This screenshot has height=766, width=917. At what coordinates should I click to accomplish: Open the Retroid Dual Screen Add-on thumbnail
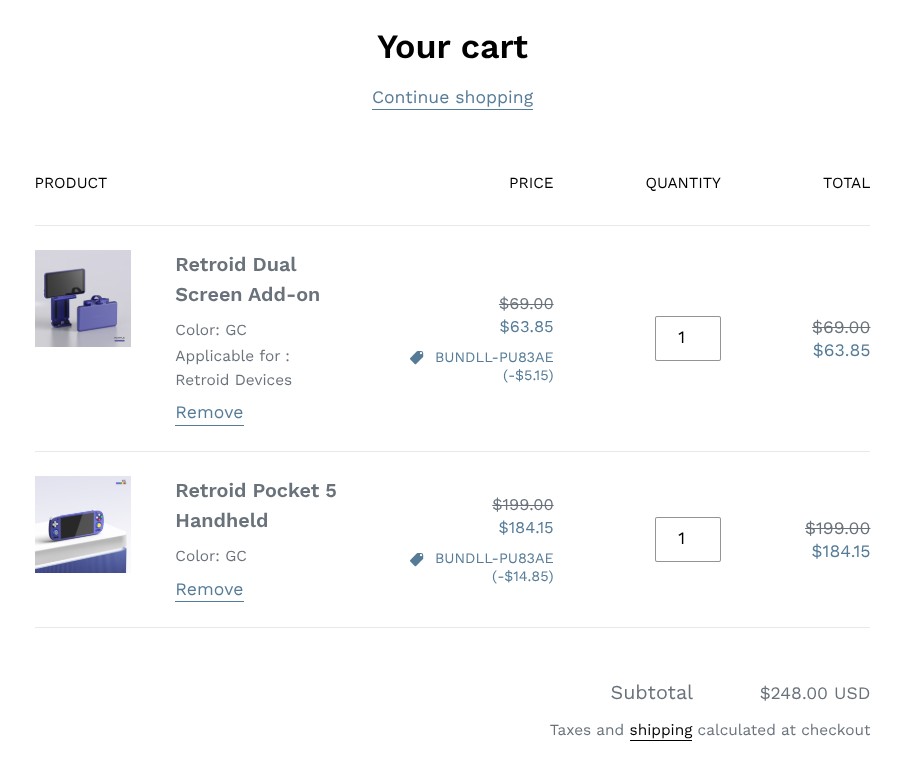(83, 298)
